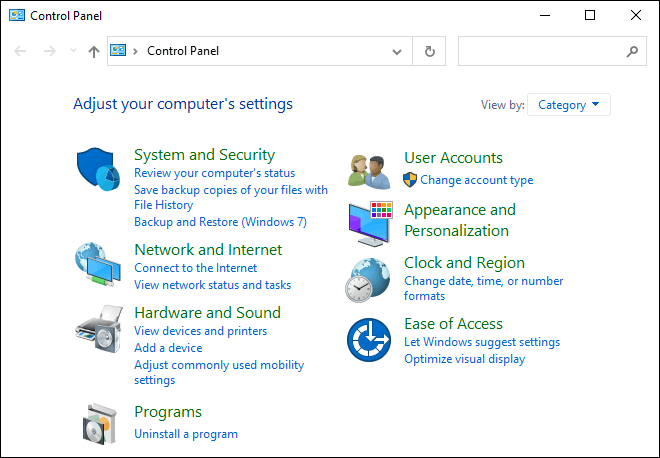Click the breadcrumb chevron before Control Panel

click(135, 51)
